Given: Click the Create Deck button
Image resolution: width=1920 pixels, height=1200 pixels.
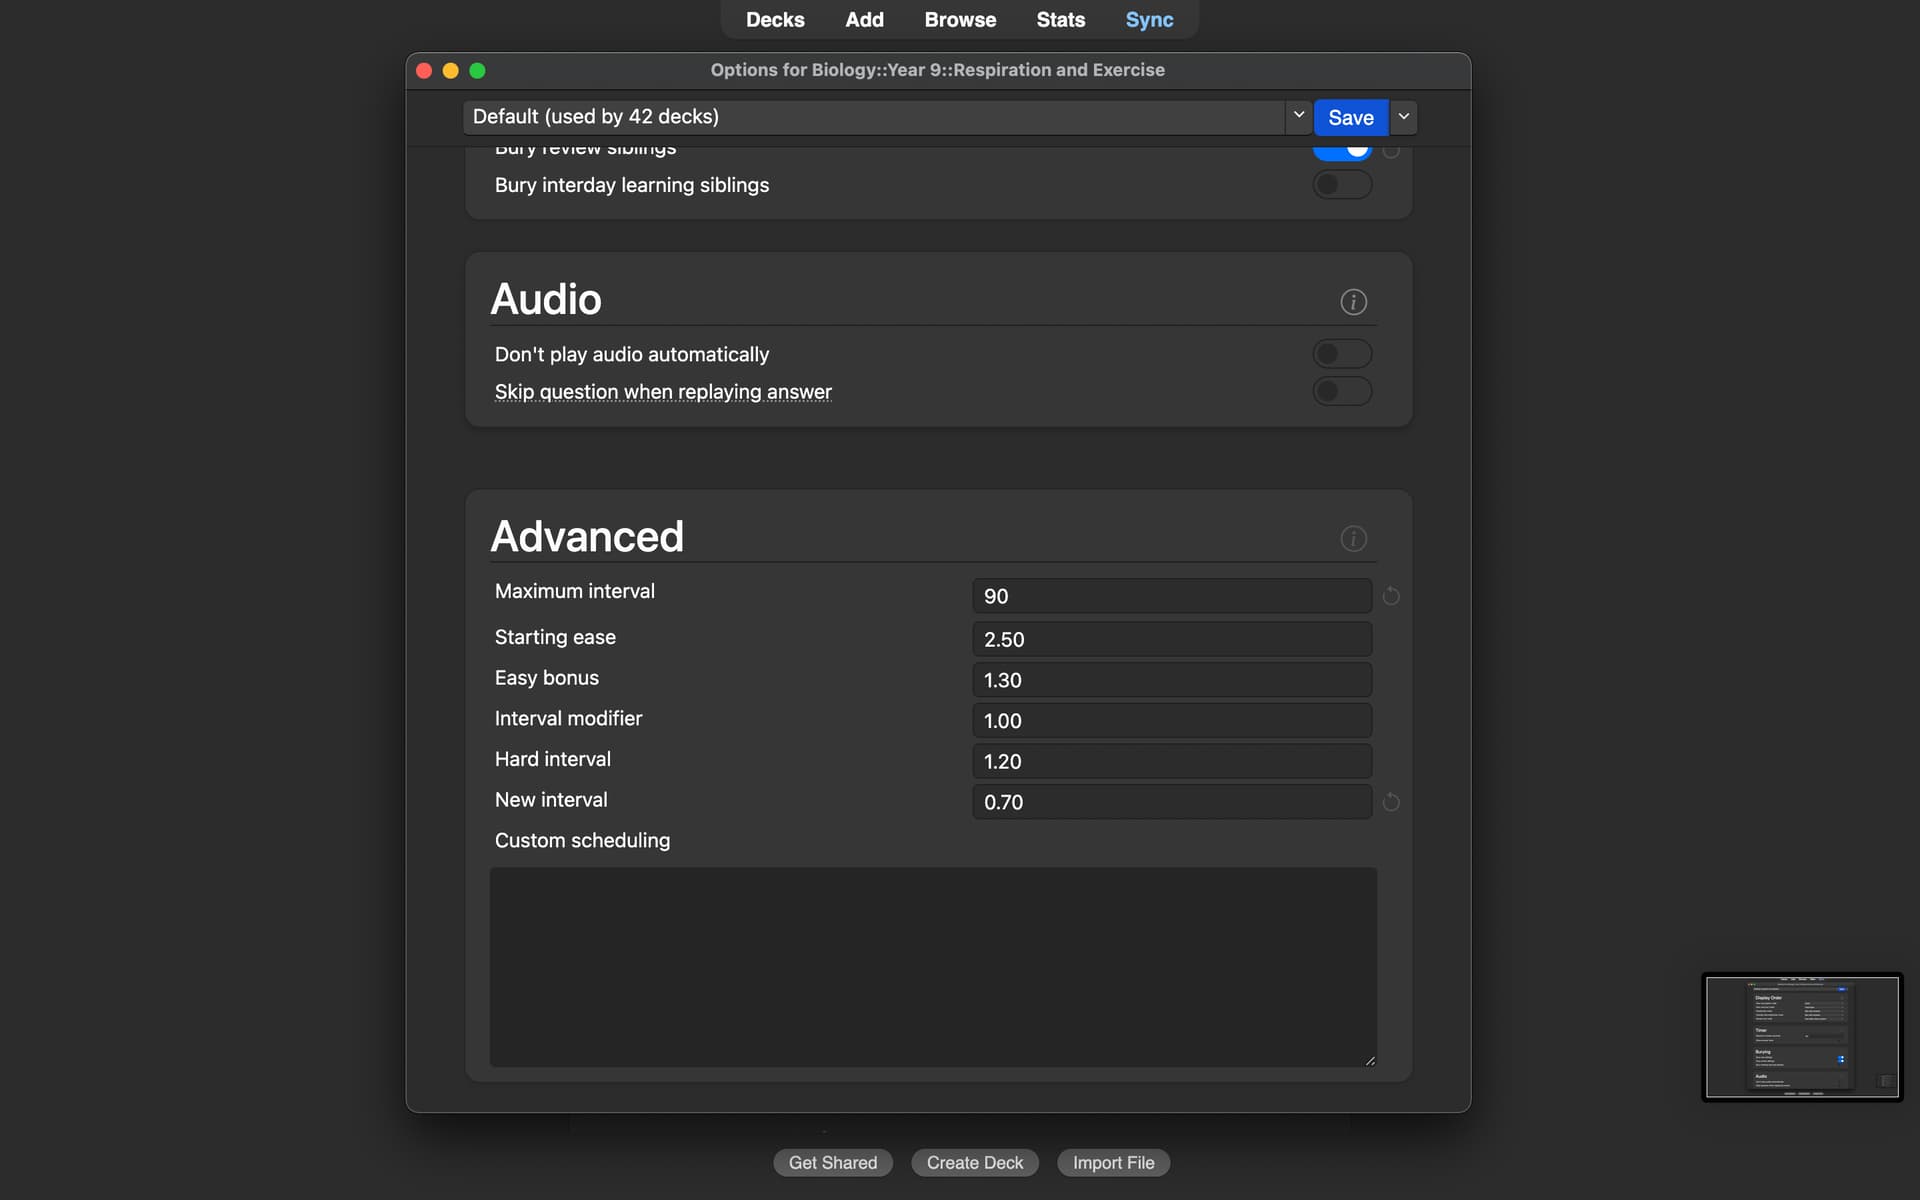Looking at the screenshot, I should click(974, 1163).
